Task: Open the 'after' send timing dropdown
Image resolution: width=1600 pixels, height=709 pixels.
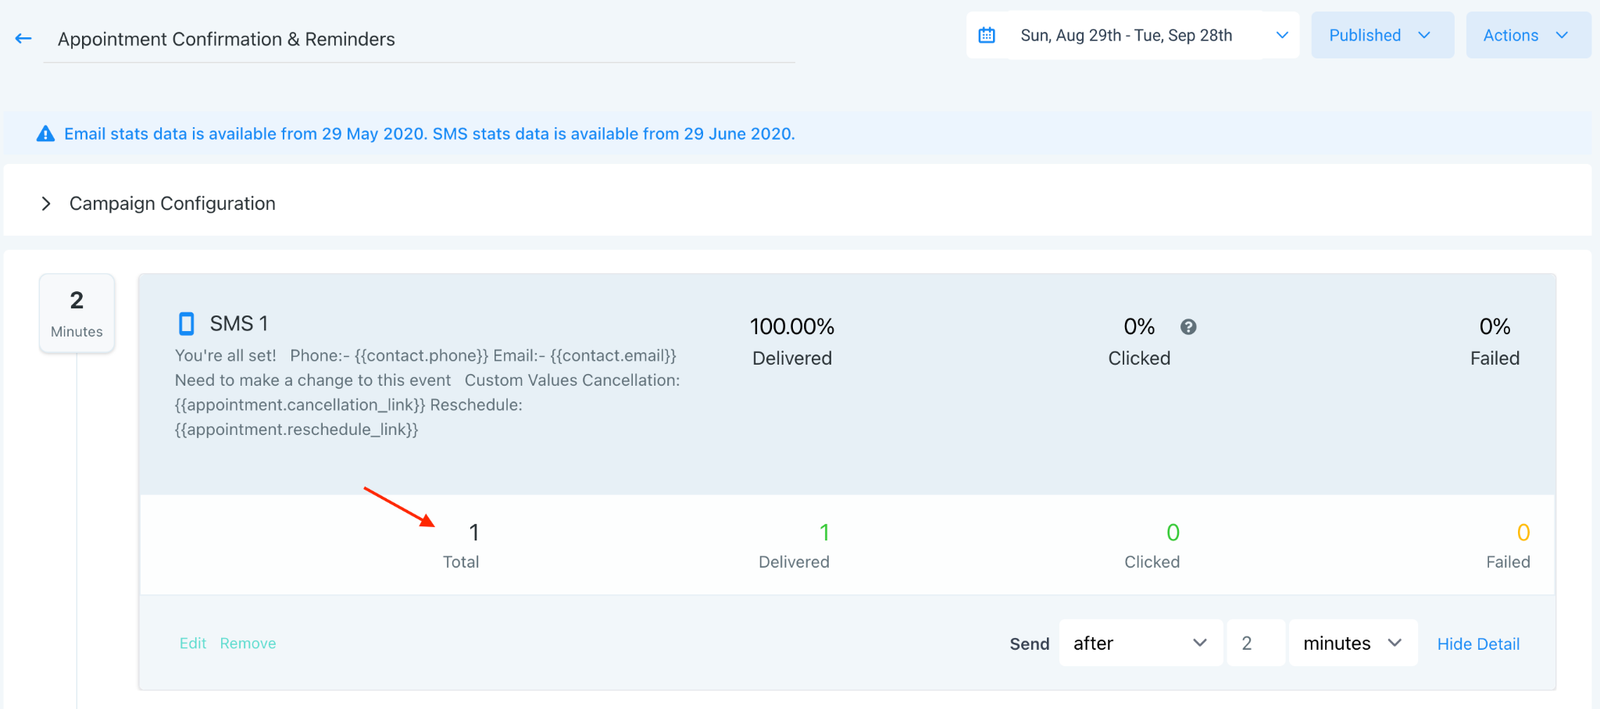Action: tap(1139, 643)
